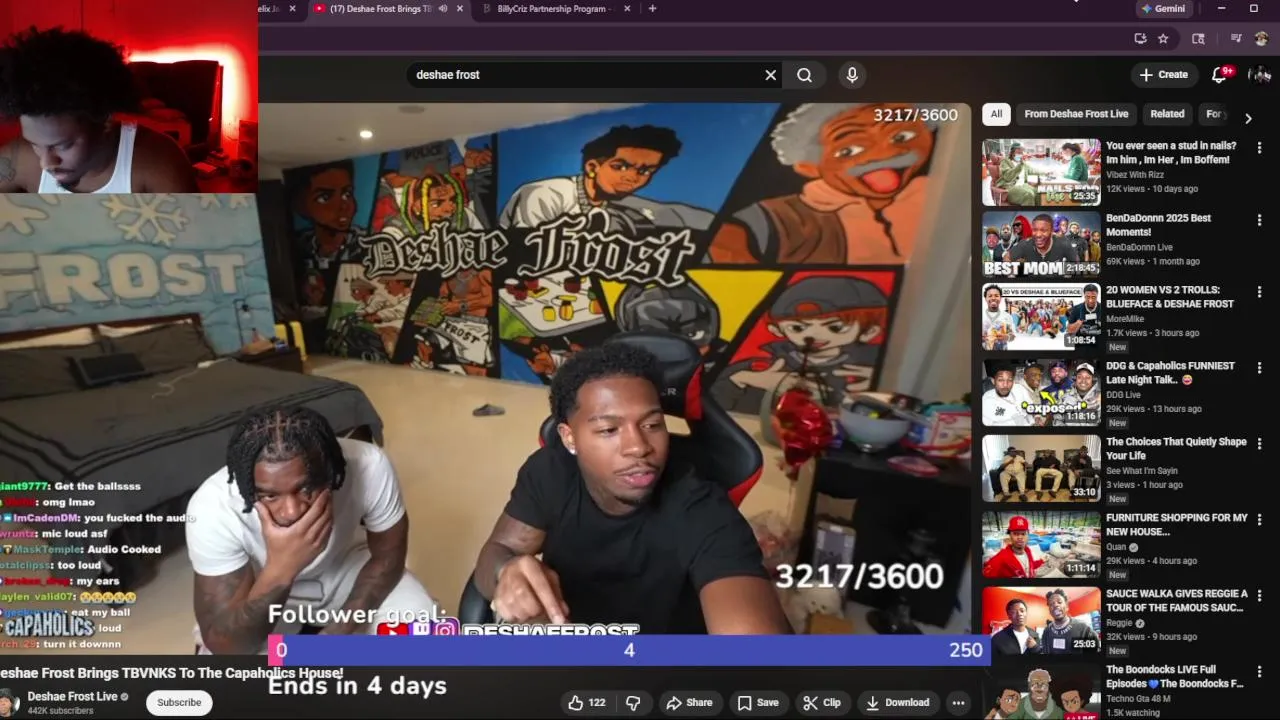Image resolution: width=1280 pixels, height=720 pixels.
Task: Subscribe to Deshae Frost Live
Action: pos(179,703)
